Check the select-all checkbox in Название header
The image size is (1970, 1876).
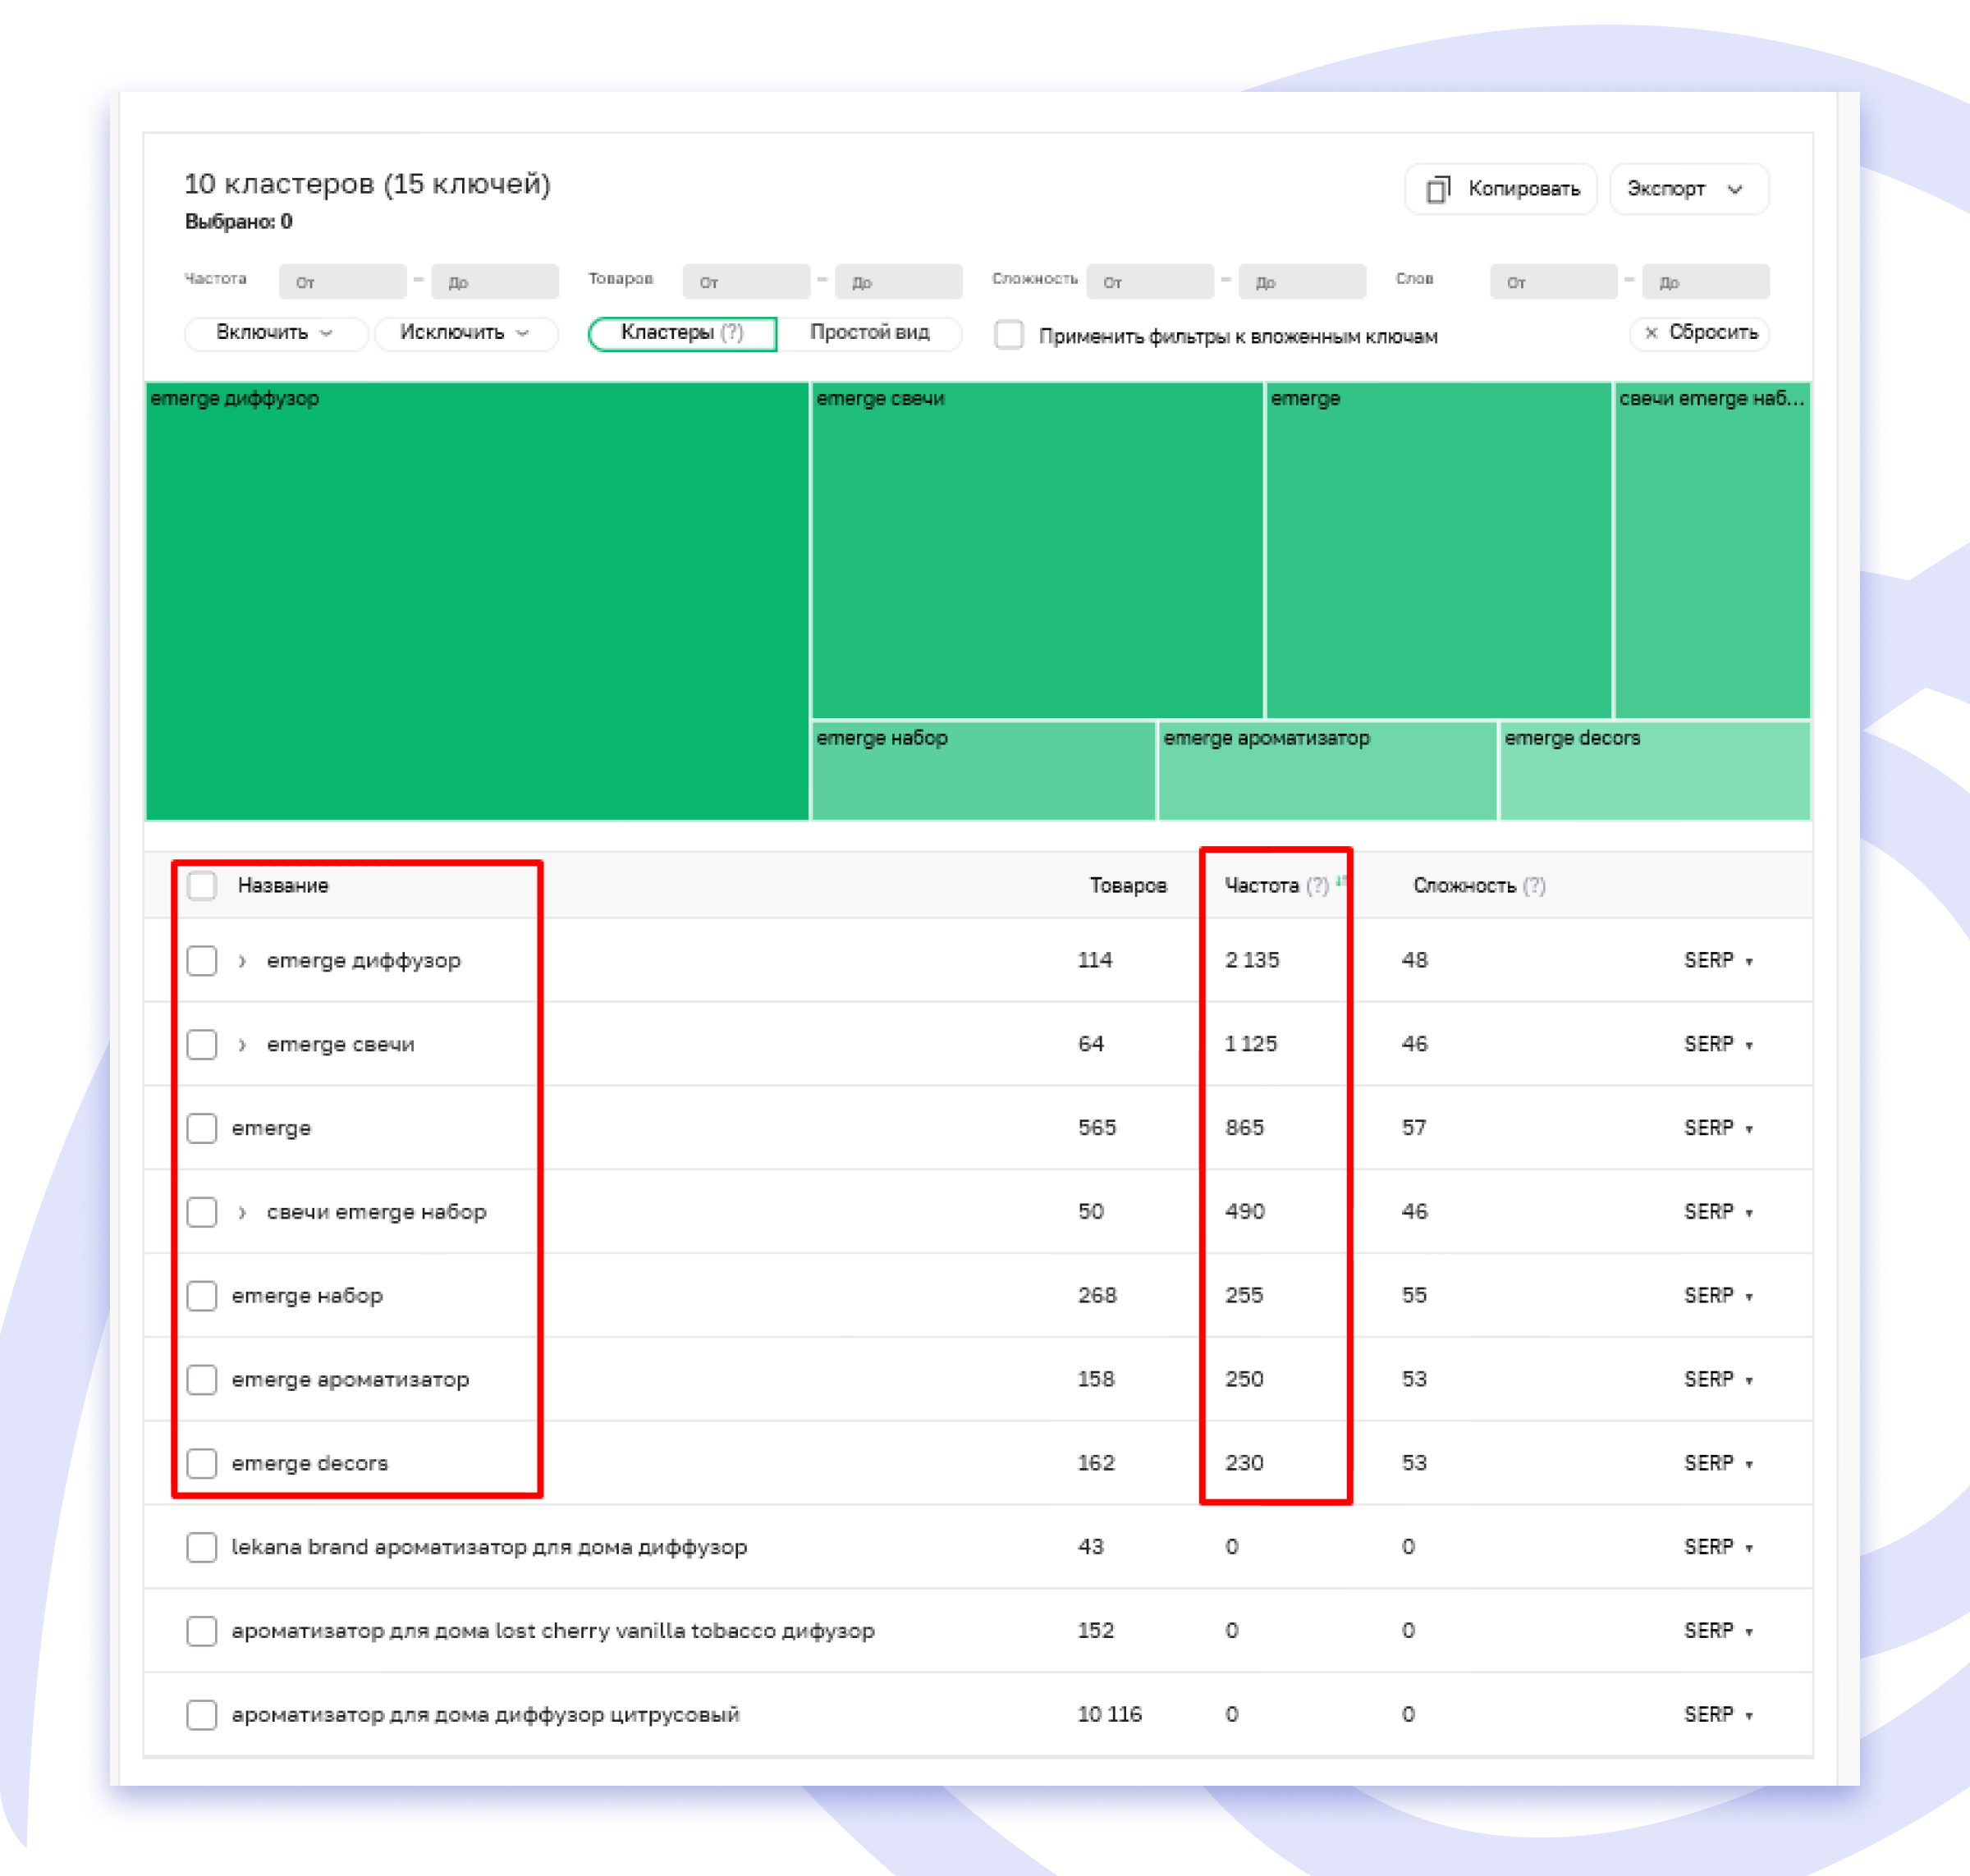click(x=202, y=886)
